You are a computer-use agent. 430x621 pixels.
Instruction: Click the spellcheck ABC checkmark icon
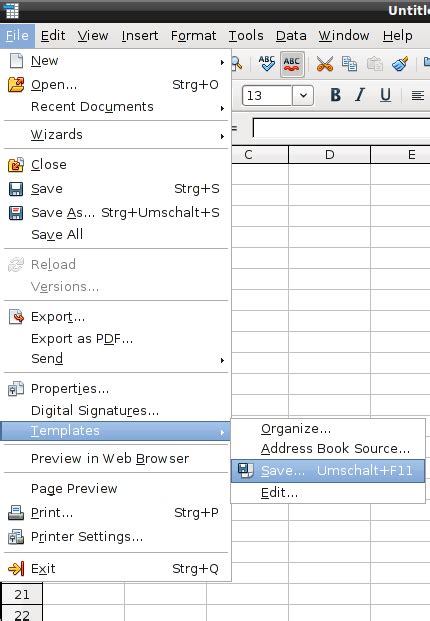267,63
